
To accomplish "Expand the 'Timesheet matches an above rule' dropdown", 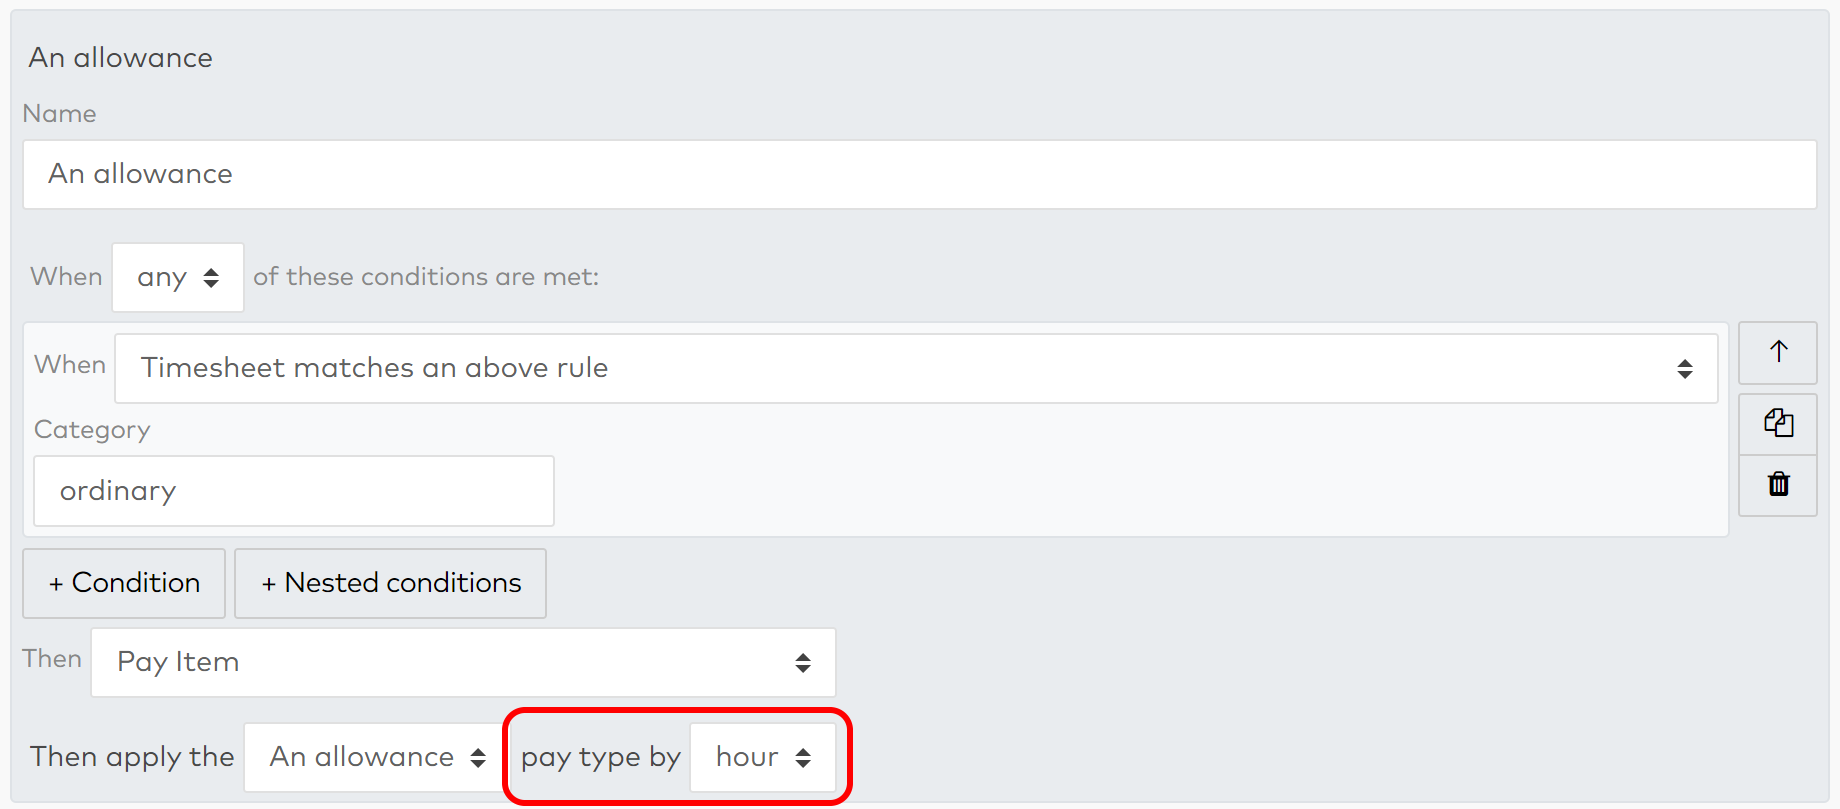I will click(x=916, y=368).
